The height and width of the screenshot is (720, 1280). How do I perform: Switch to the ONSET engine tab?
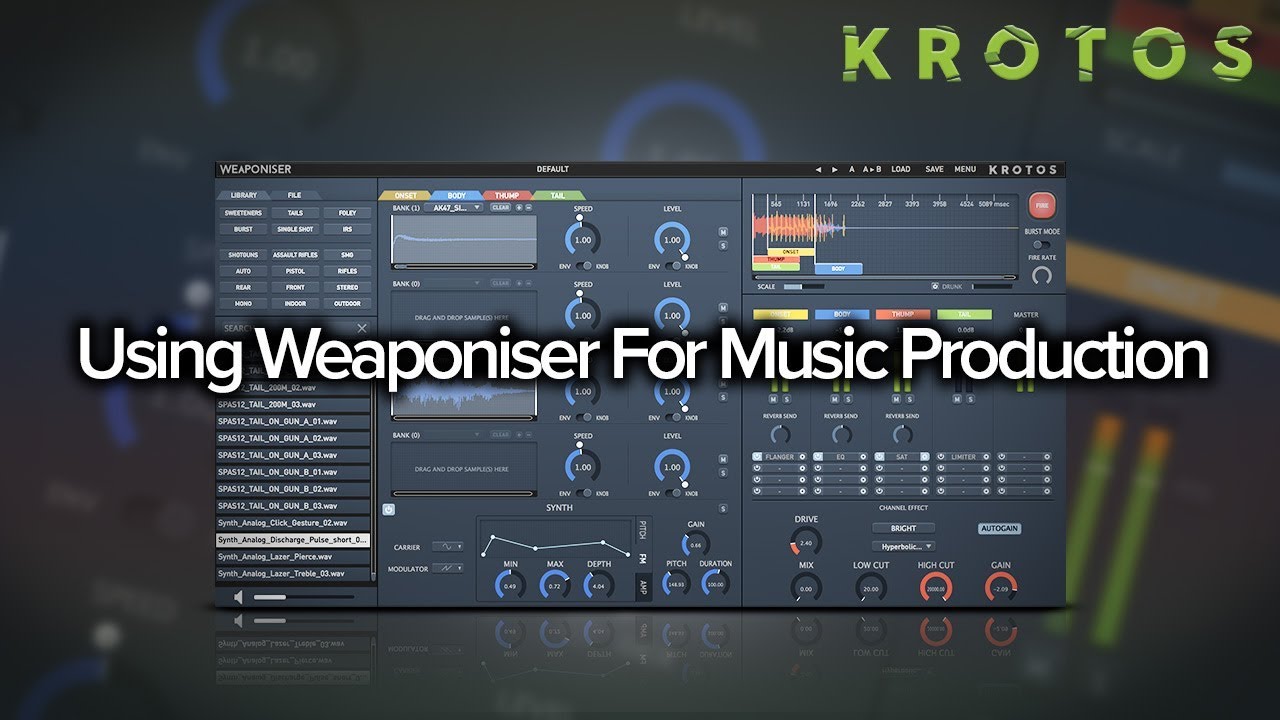(406, 195)
